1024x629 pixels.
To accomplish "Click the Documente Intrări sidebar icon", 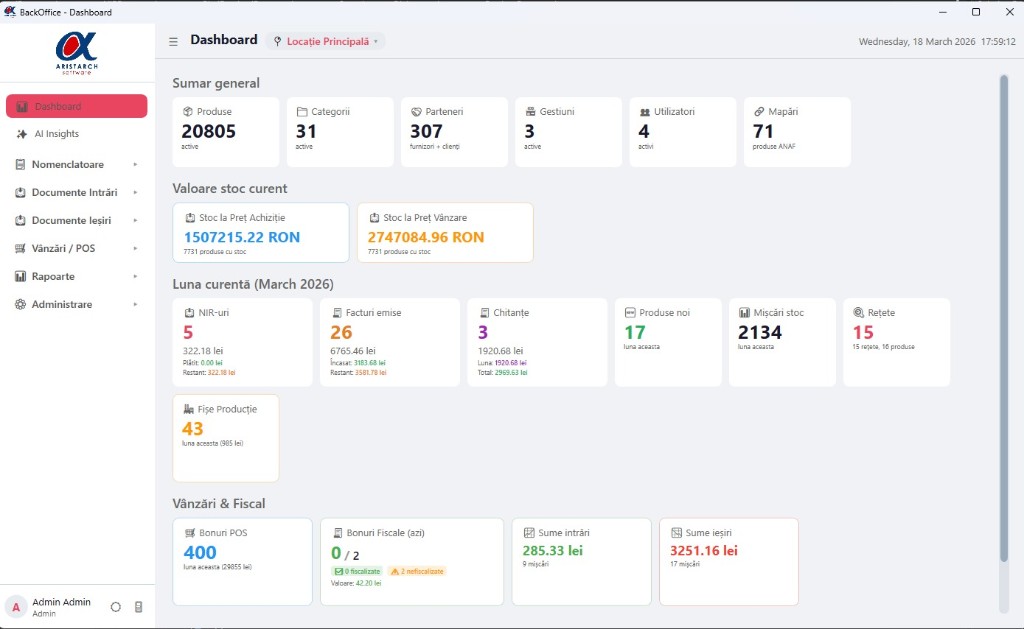I will [x=20, y=193].
